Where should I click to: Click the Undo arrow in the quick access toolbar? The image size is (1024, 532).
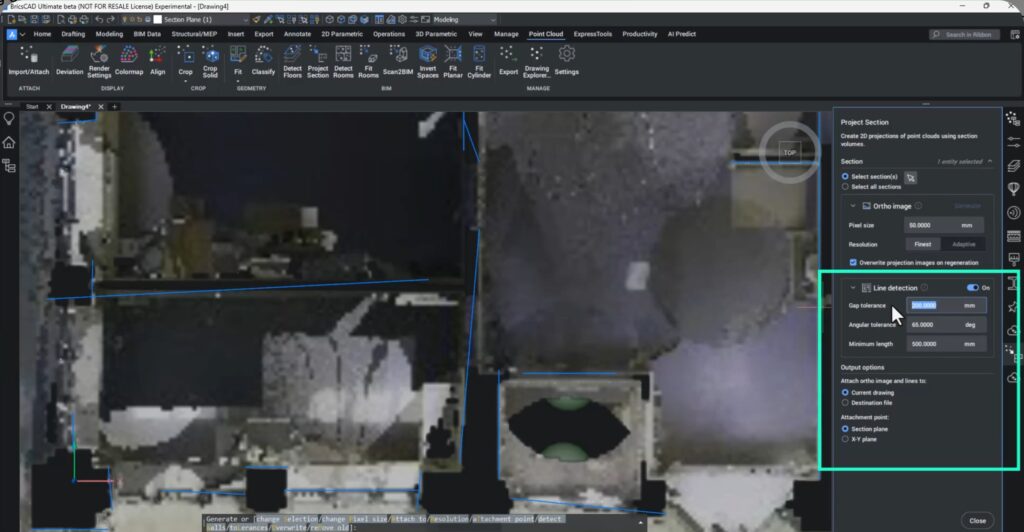(100, 20)
